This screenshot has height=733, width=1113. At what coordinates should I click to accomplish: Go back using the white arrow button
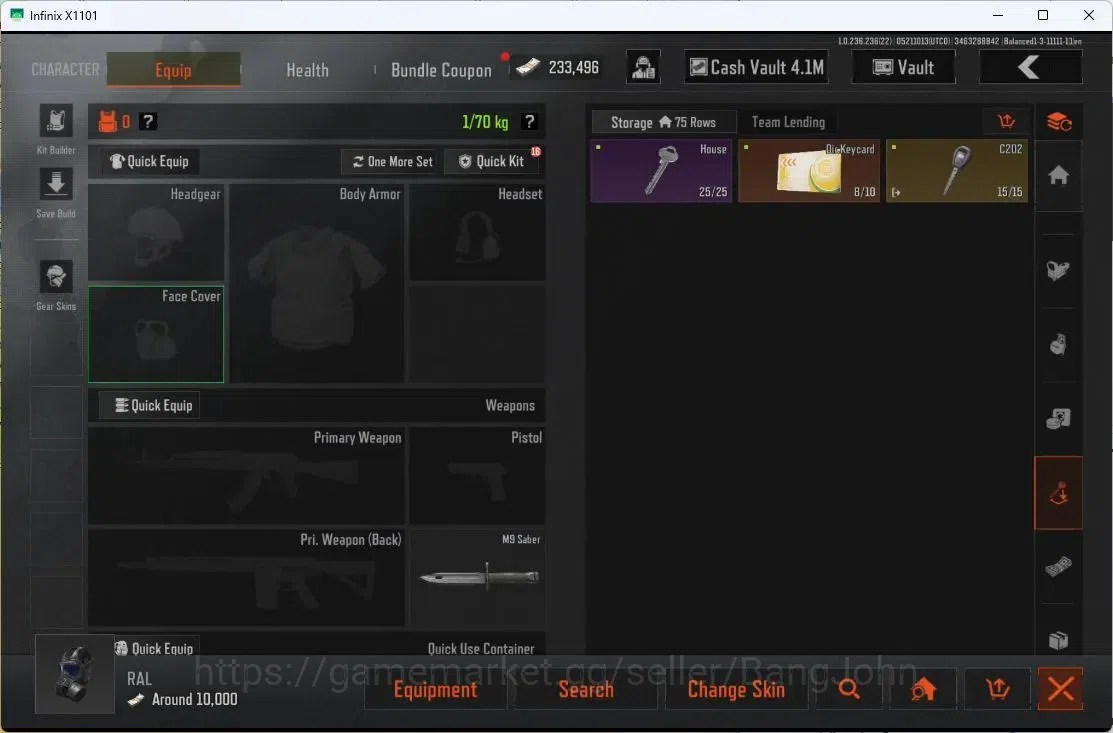pos(1031,67)
